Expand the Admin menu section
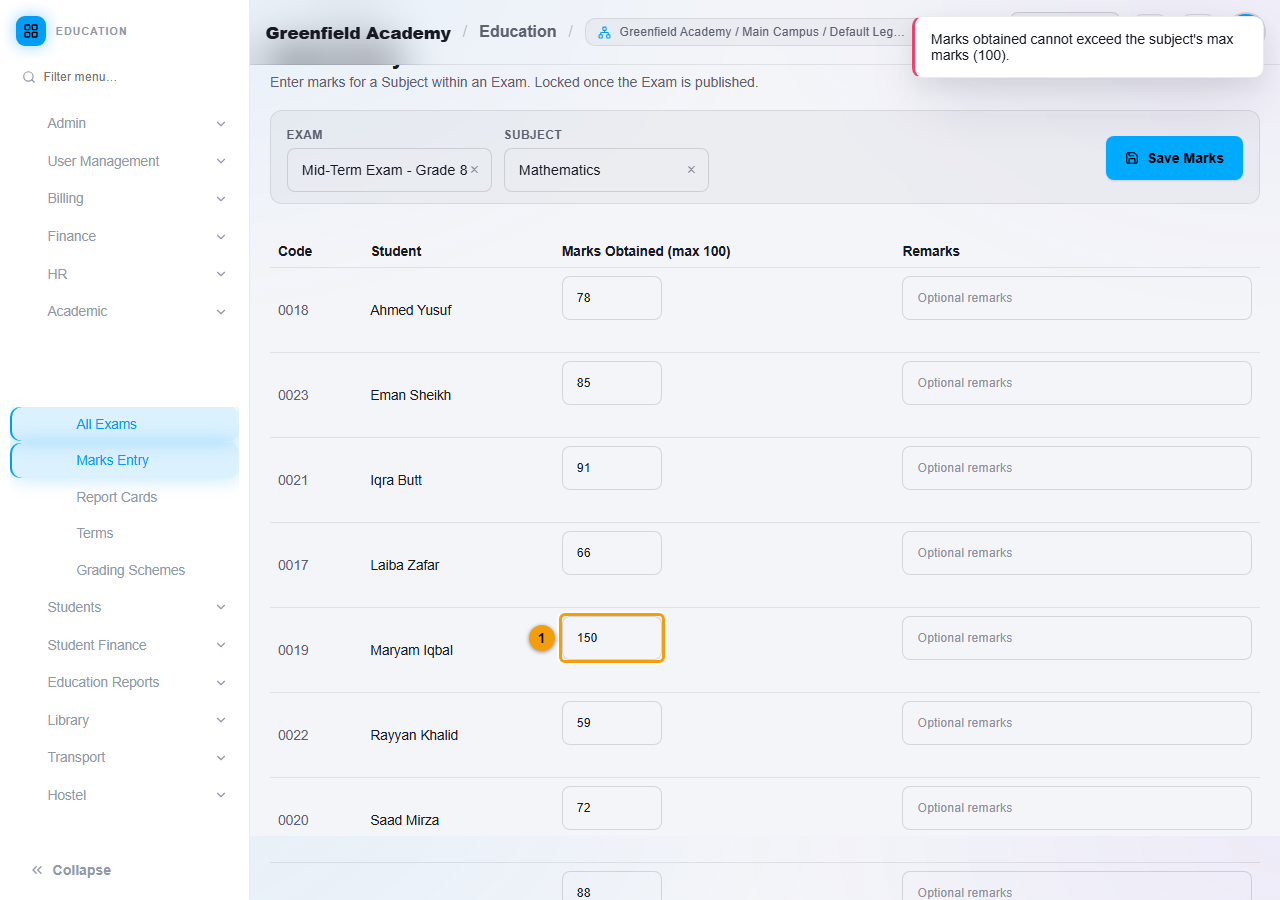The width and height of the screenshot is (1280, 900). click(x=221, y=124)
